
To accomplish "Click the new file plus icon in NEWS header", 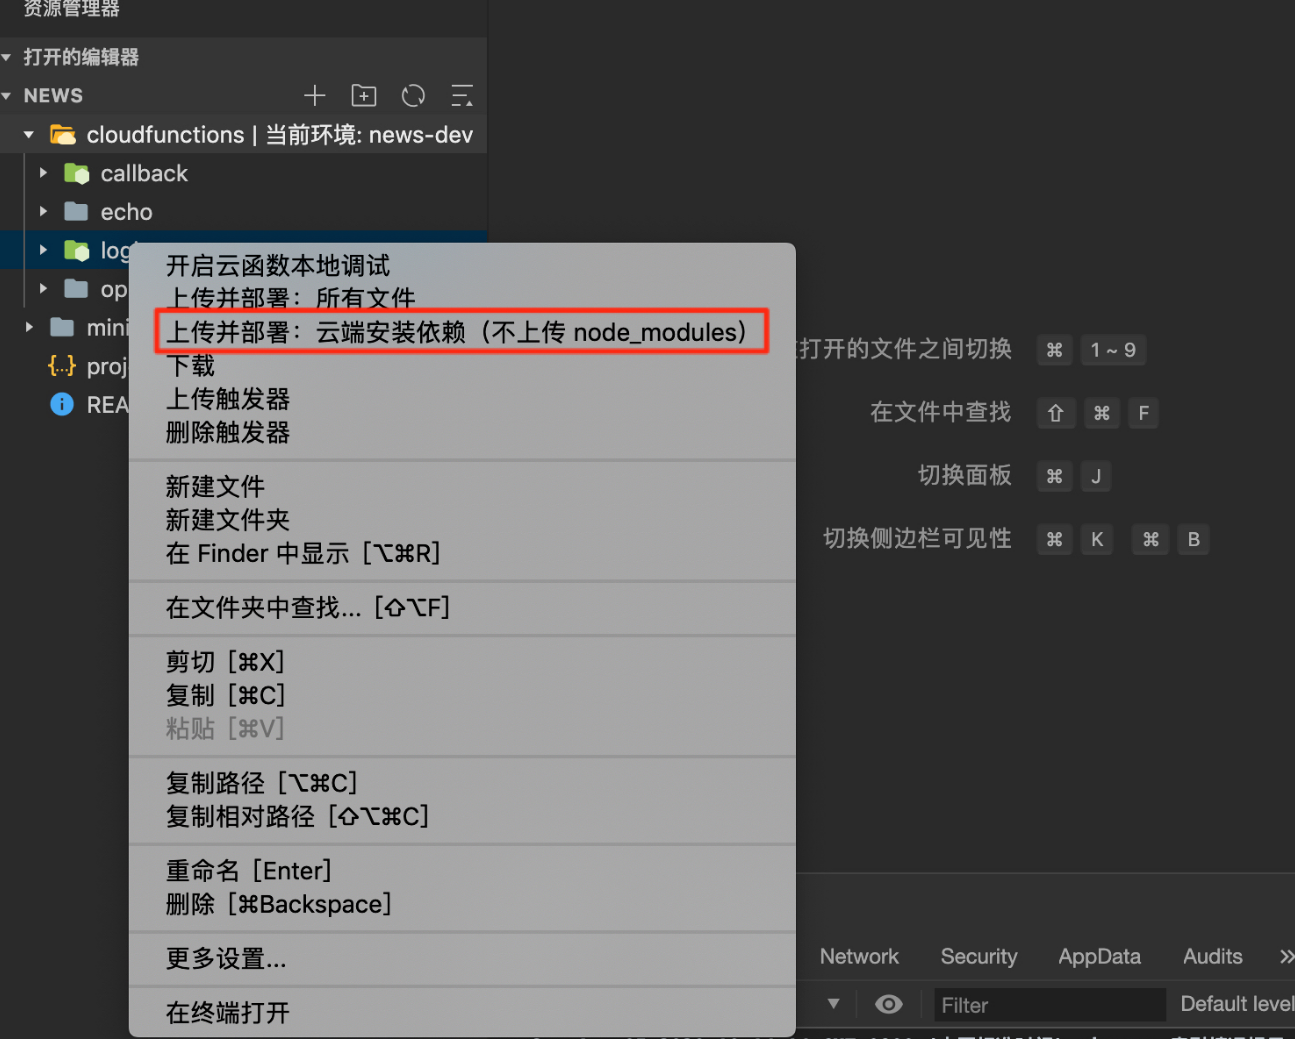I will (315, 95).
